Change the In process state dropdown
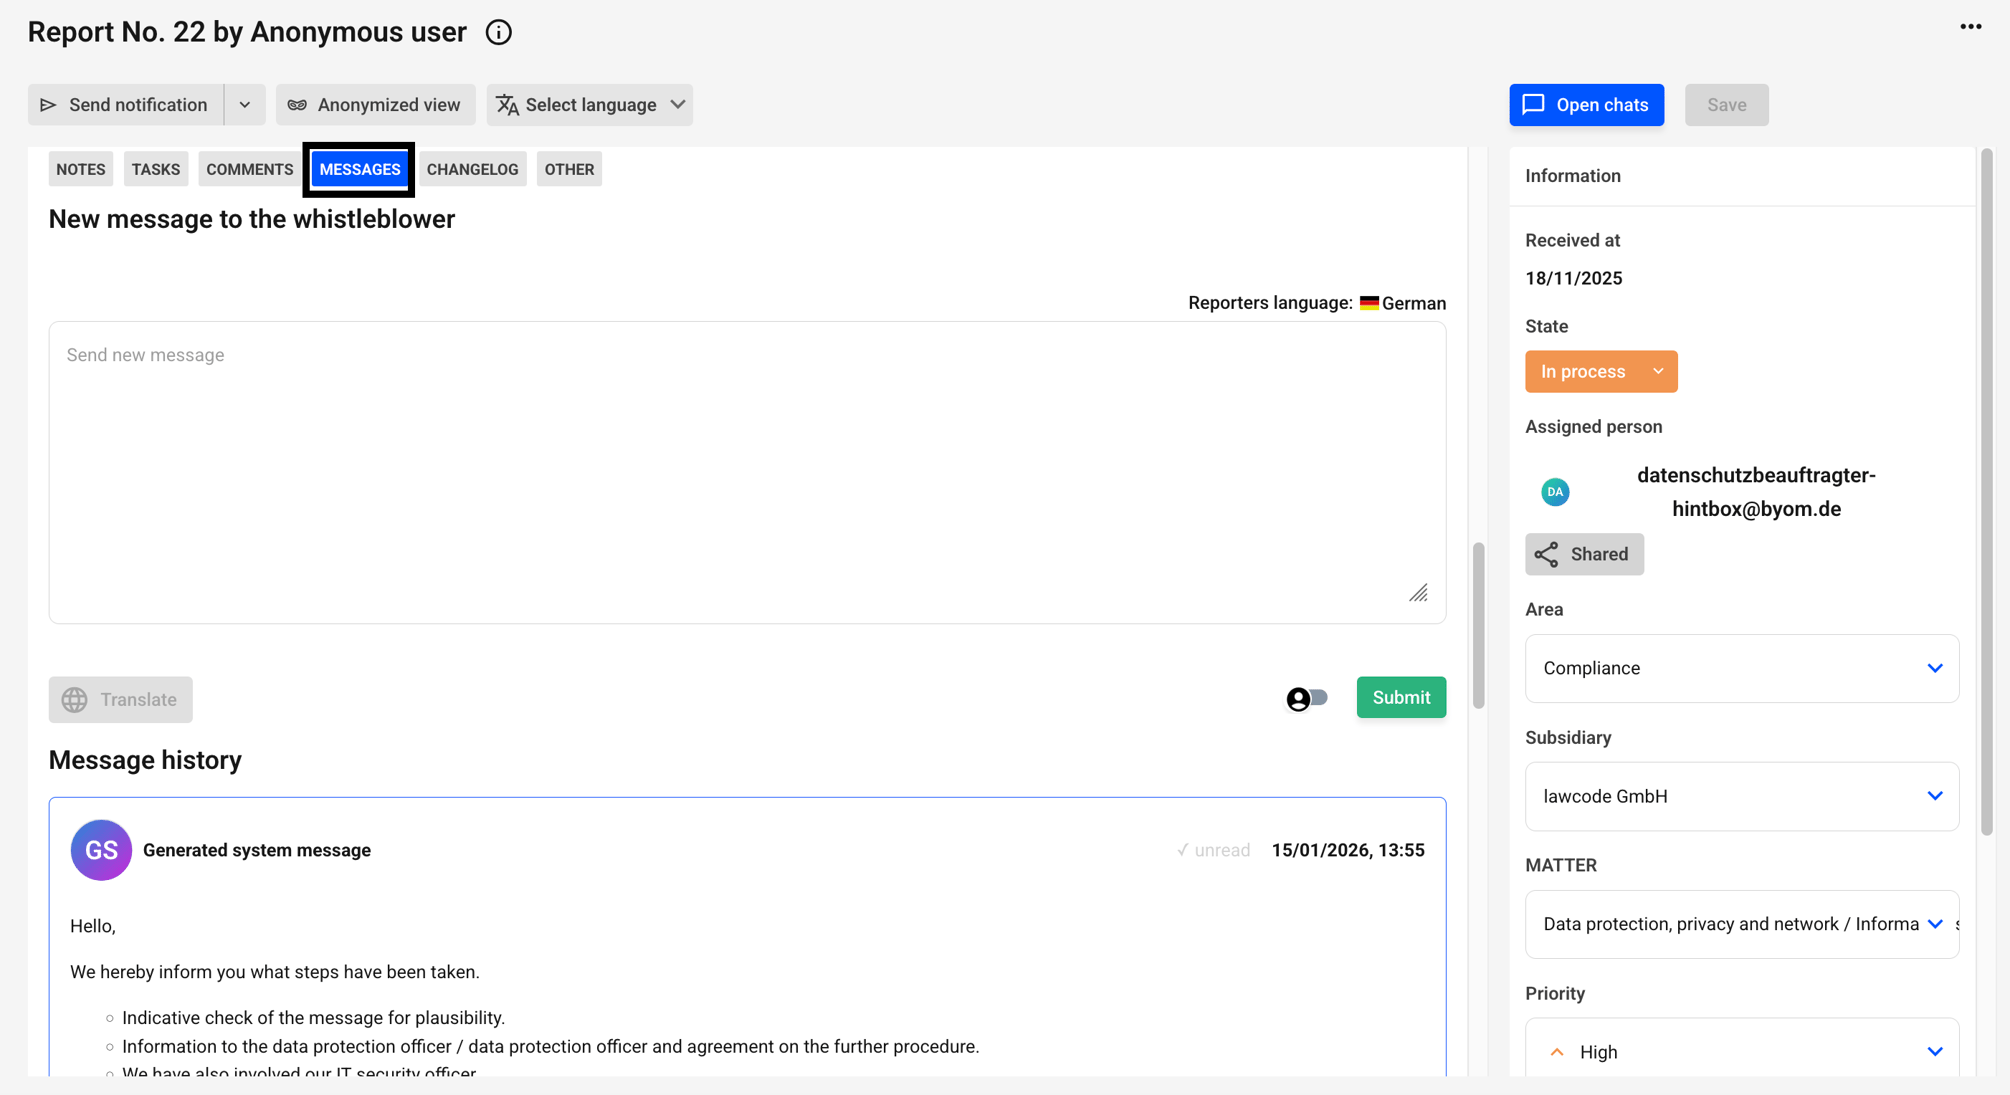This screenshot has width=2010, height=1095. pyautogui.click(x=1601, y=371)
